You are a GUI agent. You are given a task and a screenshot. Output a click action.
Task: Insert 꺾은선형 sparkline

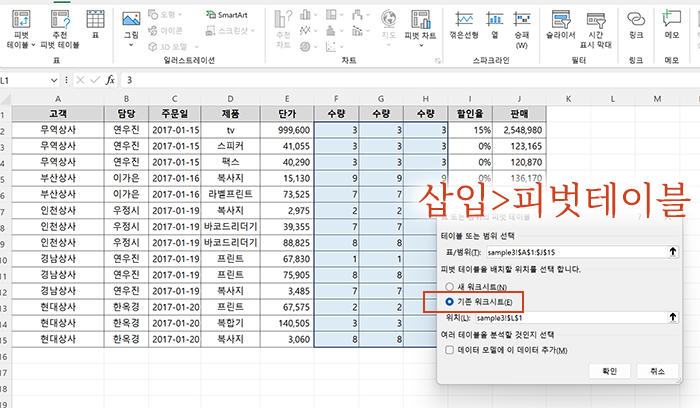click(x=464, y=26)
